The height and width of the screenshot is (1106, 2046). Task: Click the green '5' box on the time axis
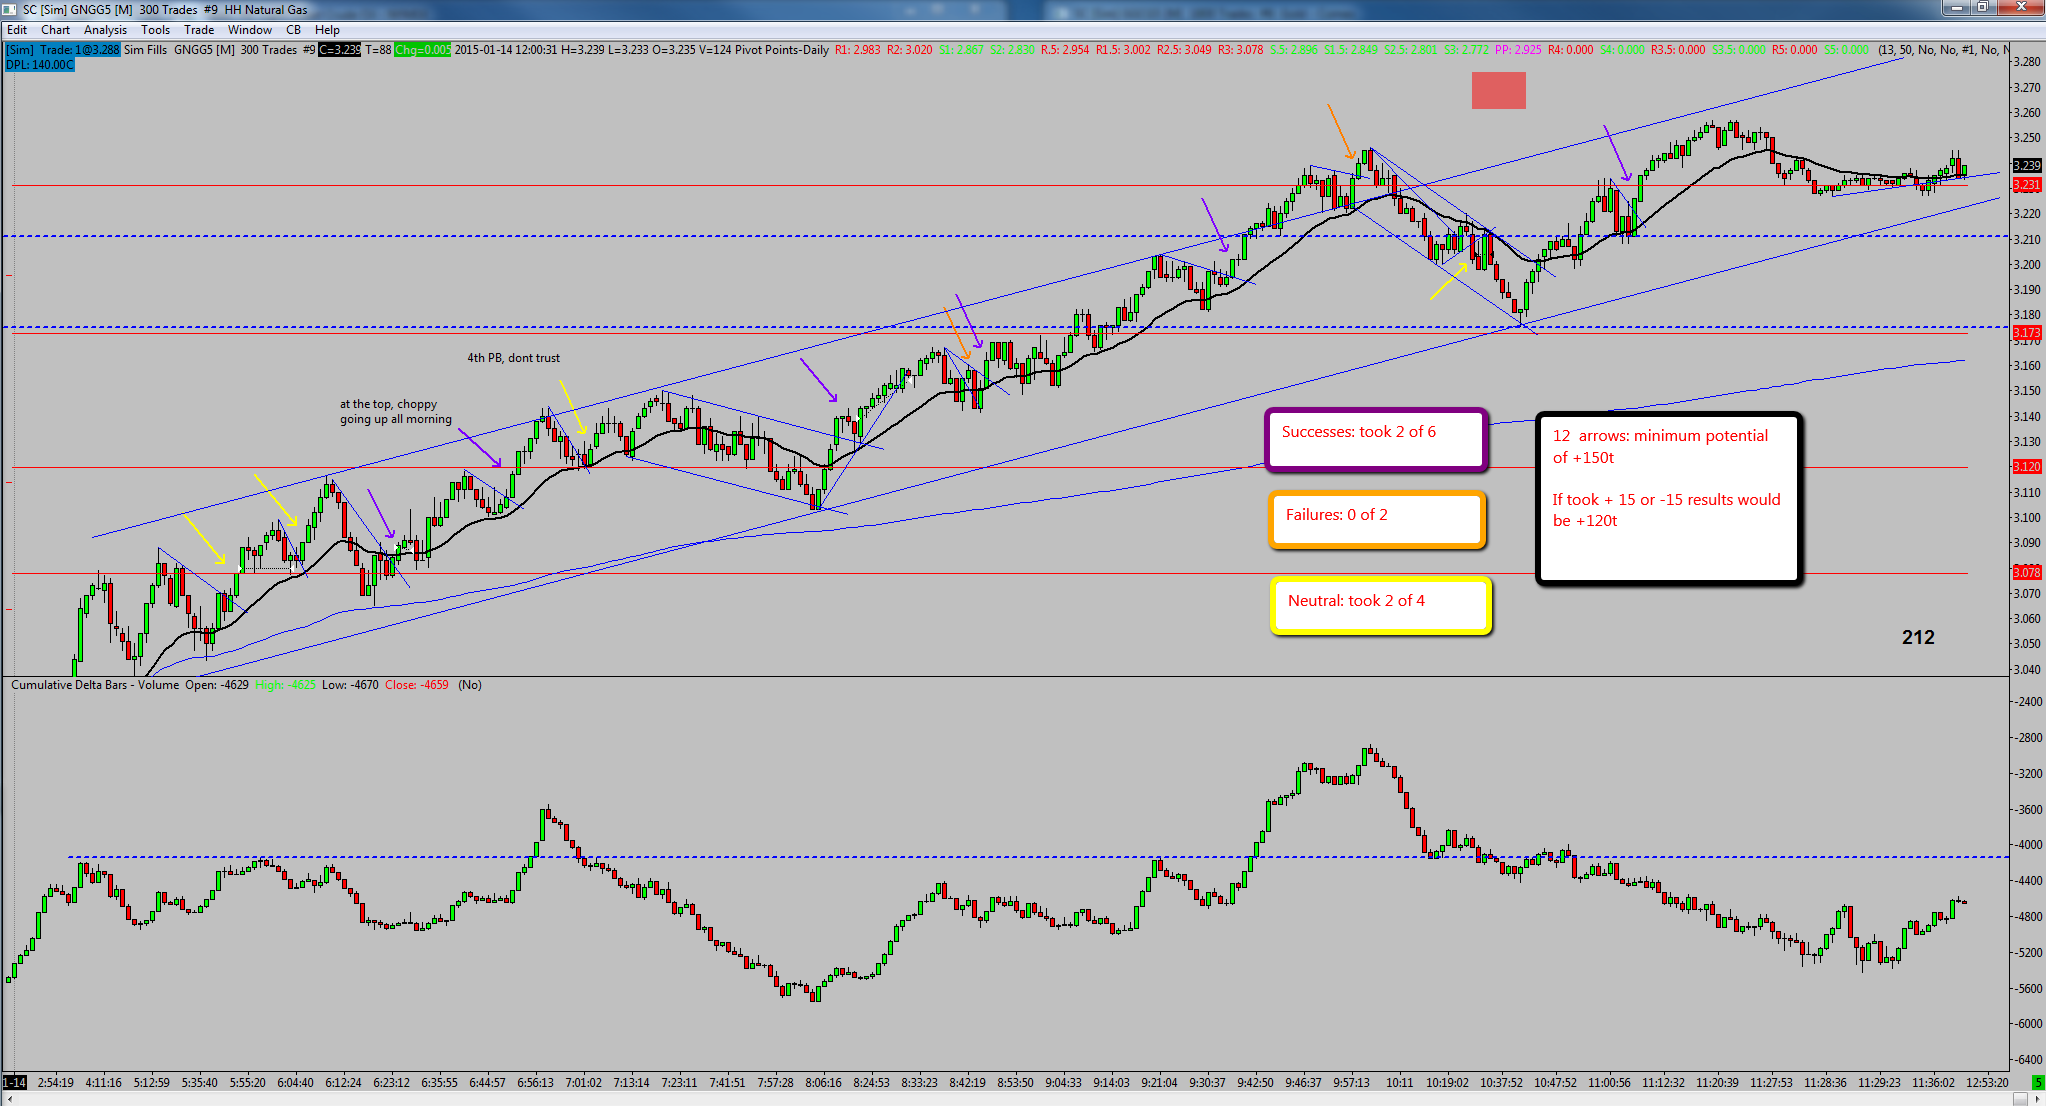click(2038, 1082)
